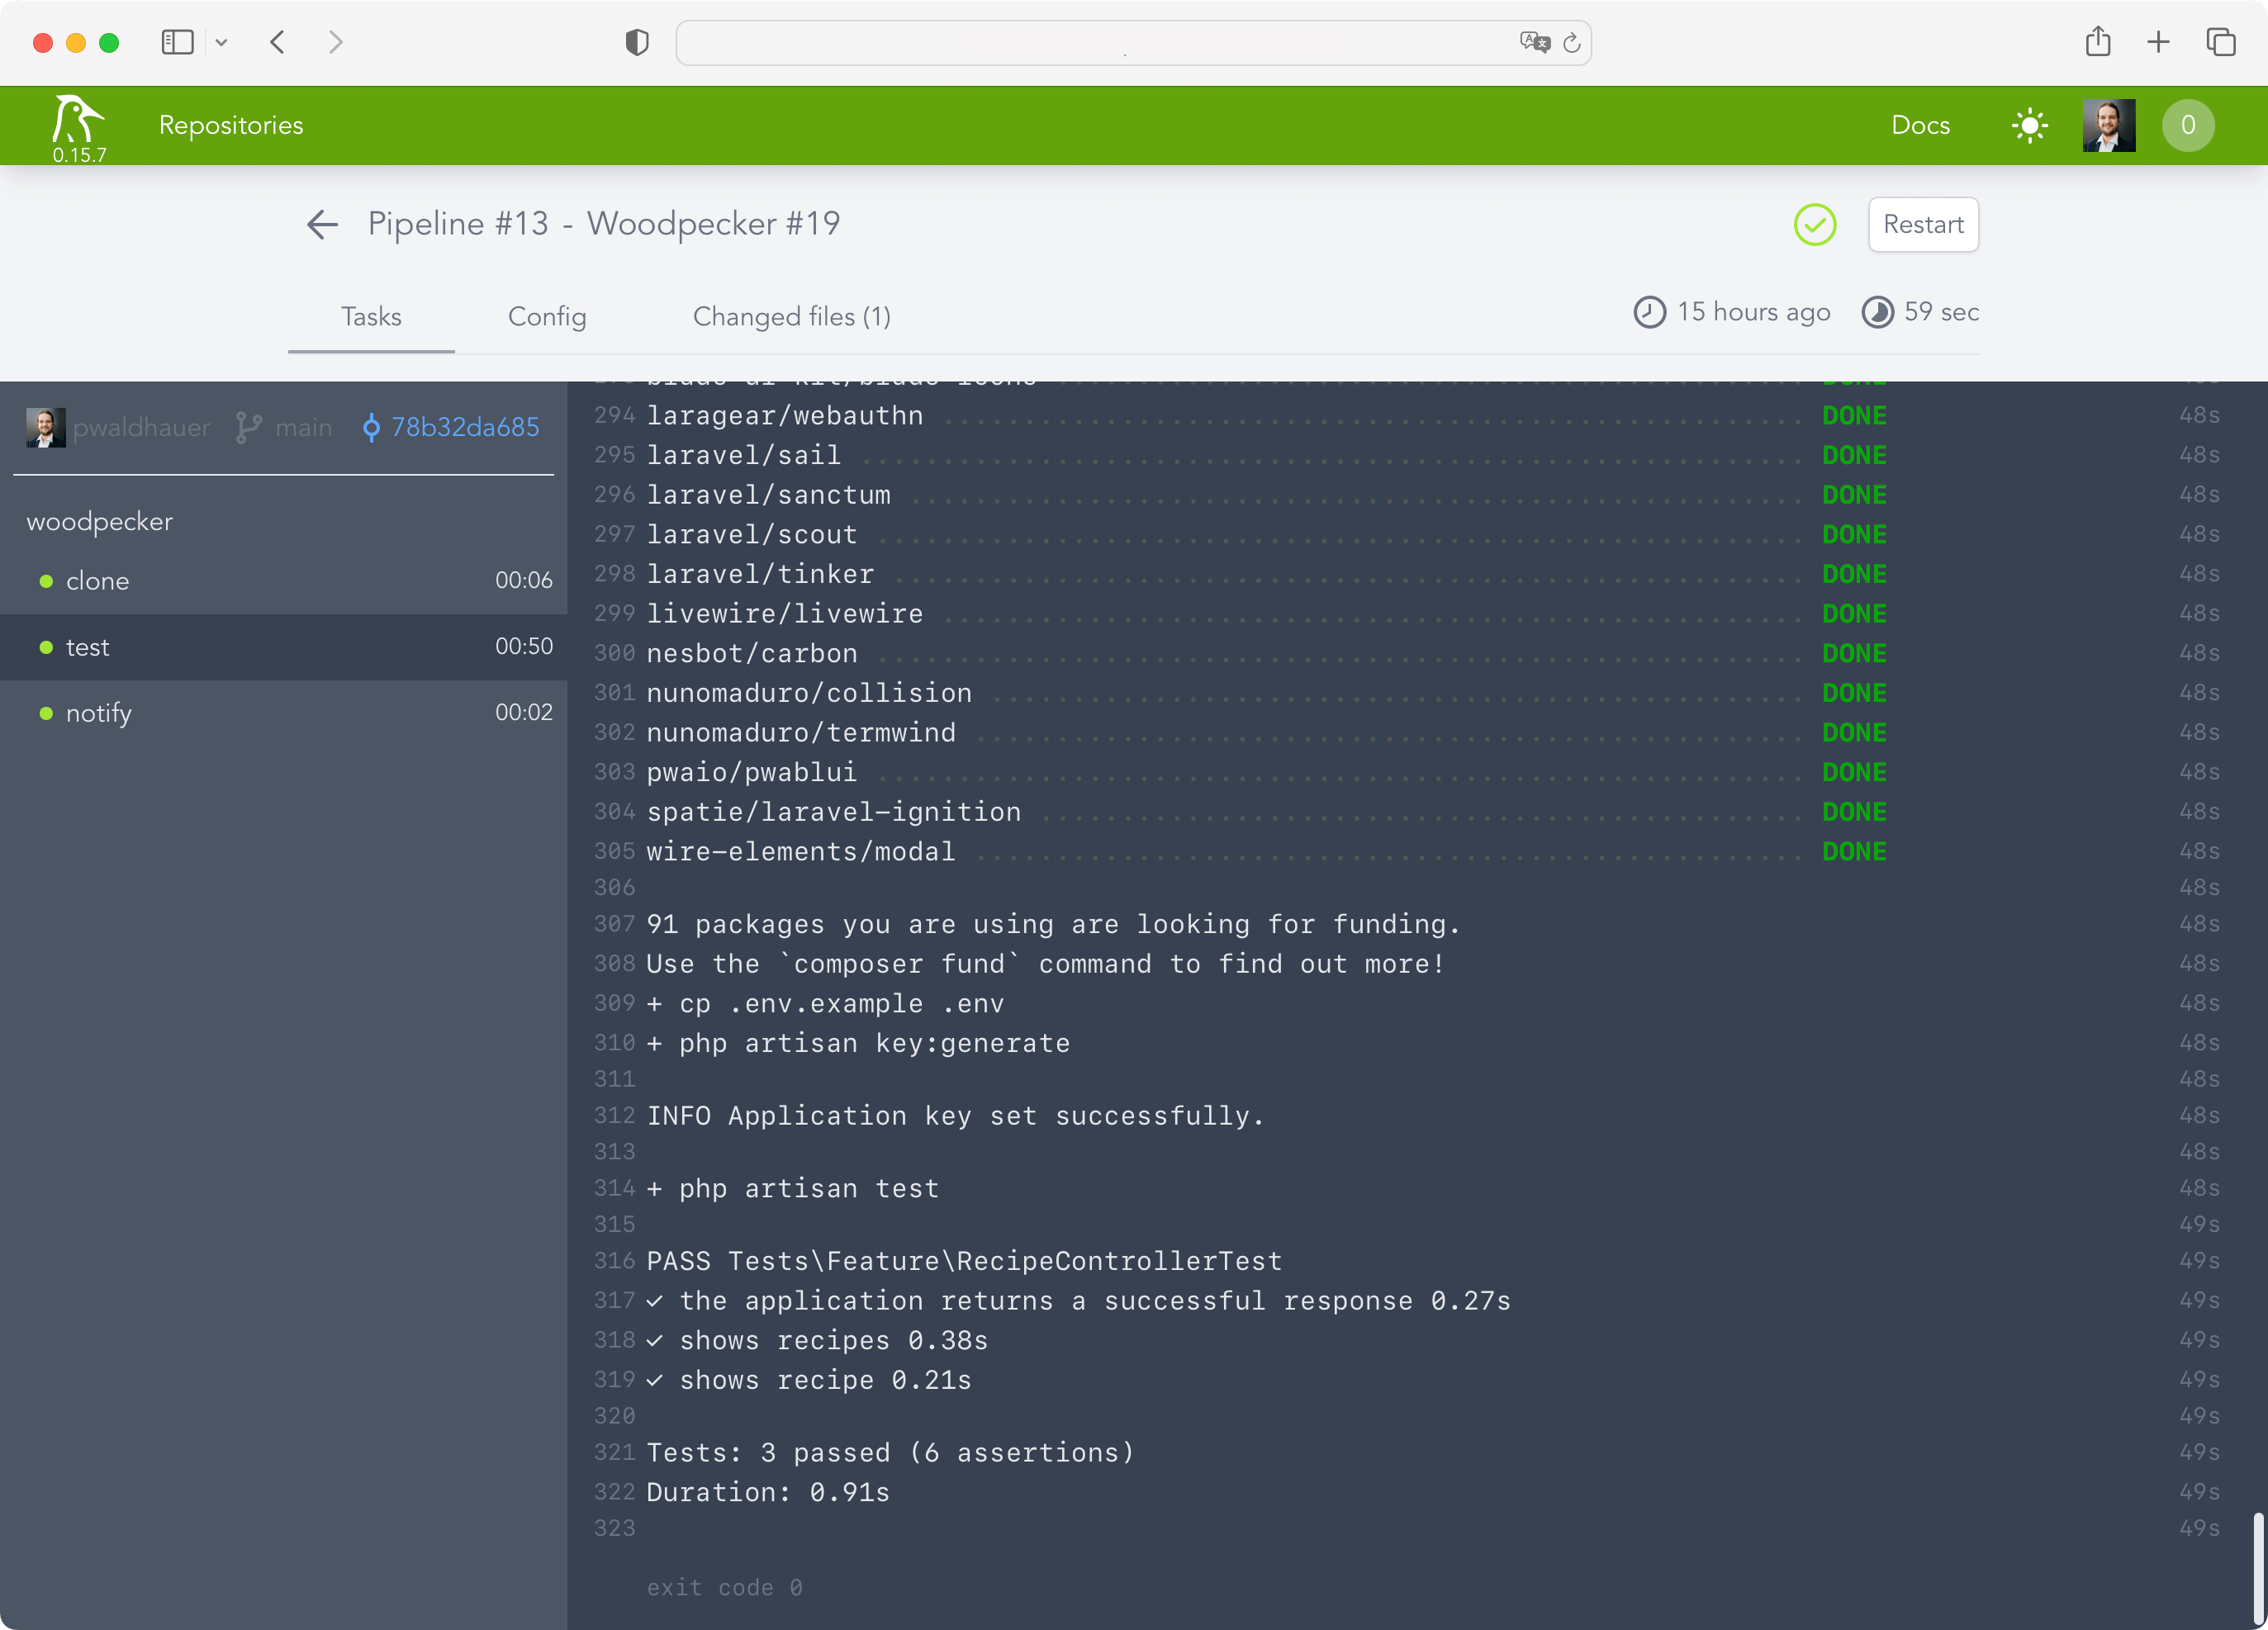Click the Woodpecker bird logo
2268x1630 pixels.
[x=77, y=119]
